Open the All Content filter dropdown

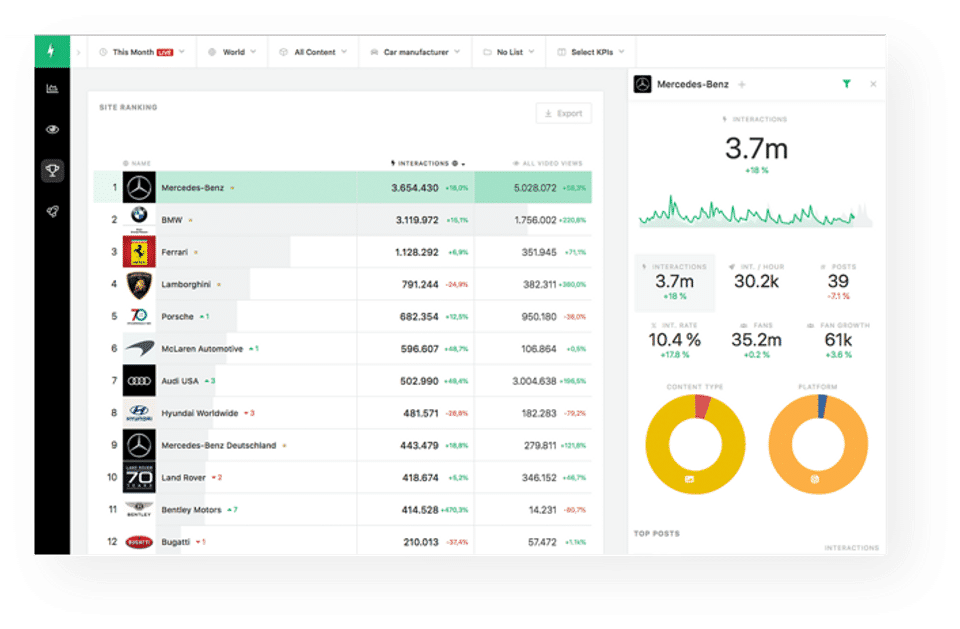pyautogui.click(x=313, y=52)
